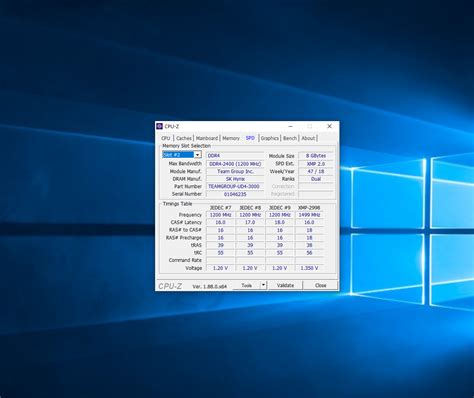The image size is (474, 398).
Task: Go to the Memory tab
Action: pos(231,138)
